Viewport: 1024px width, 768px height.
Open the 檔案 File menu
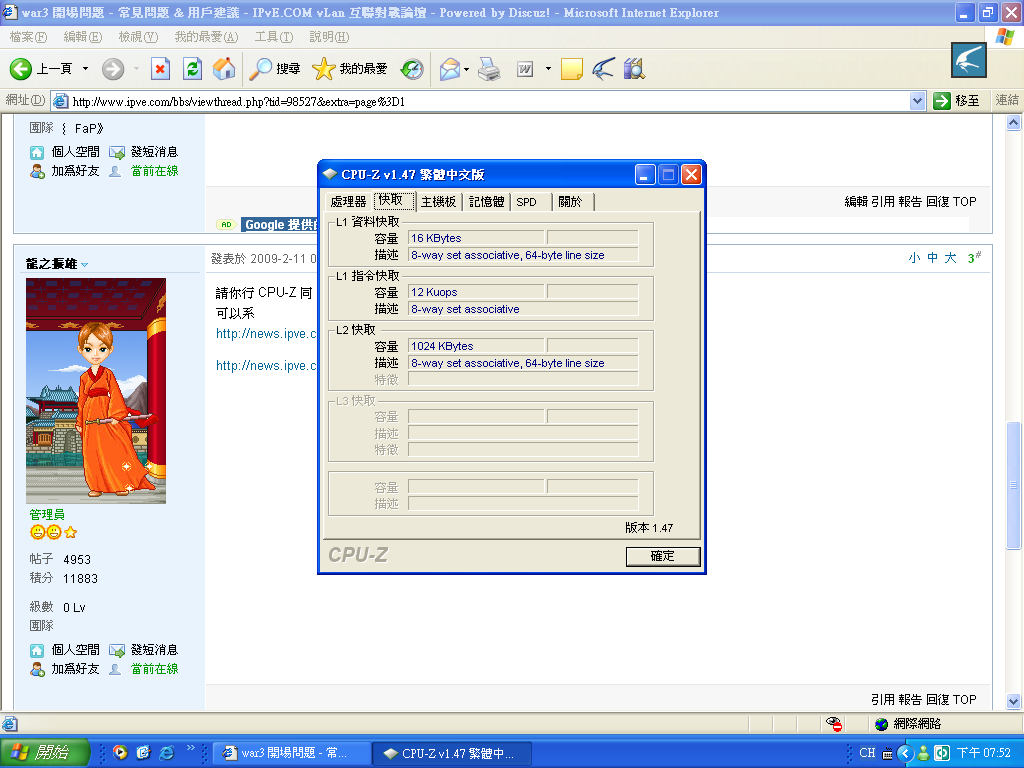pos(28,37)
